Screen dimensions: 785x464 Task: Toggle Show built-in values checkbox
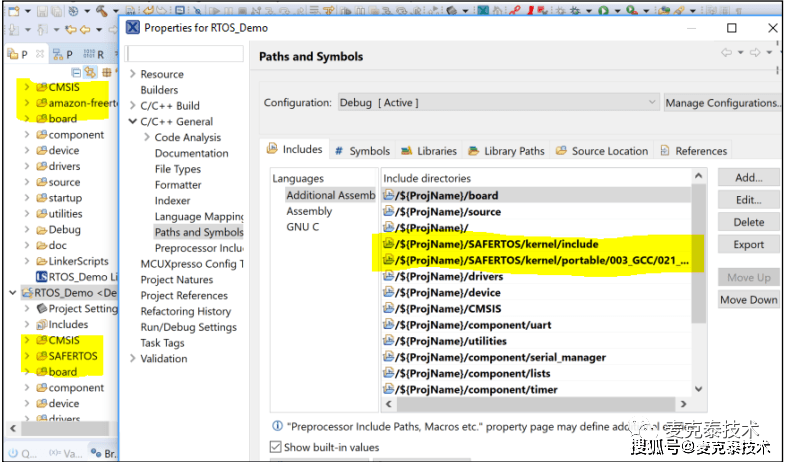pyautogui.click(x=276, y=447)
